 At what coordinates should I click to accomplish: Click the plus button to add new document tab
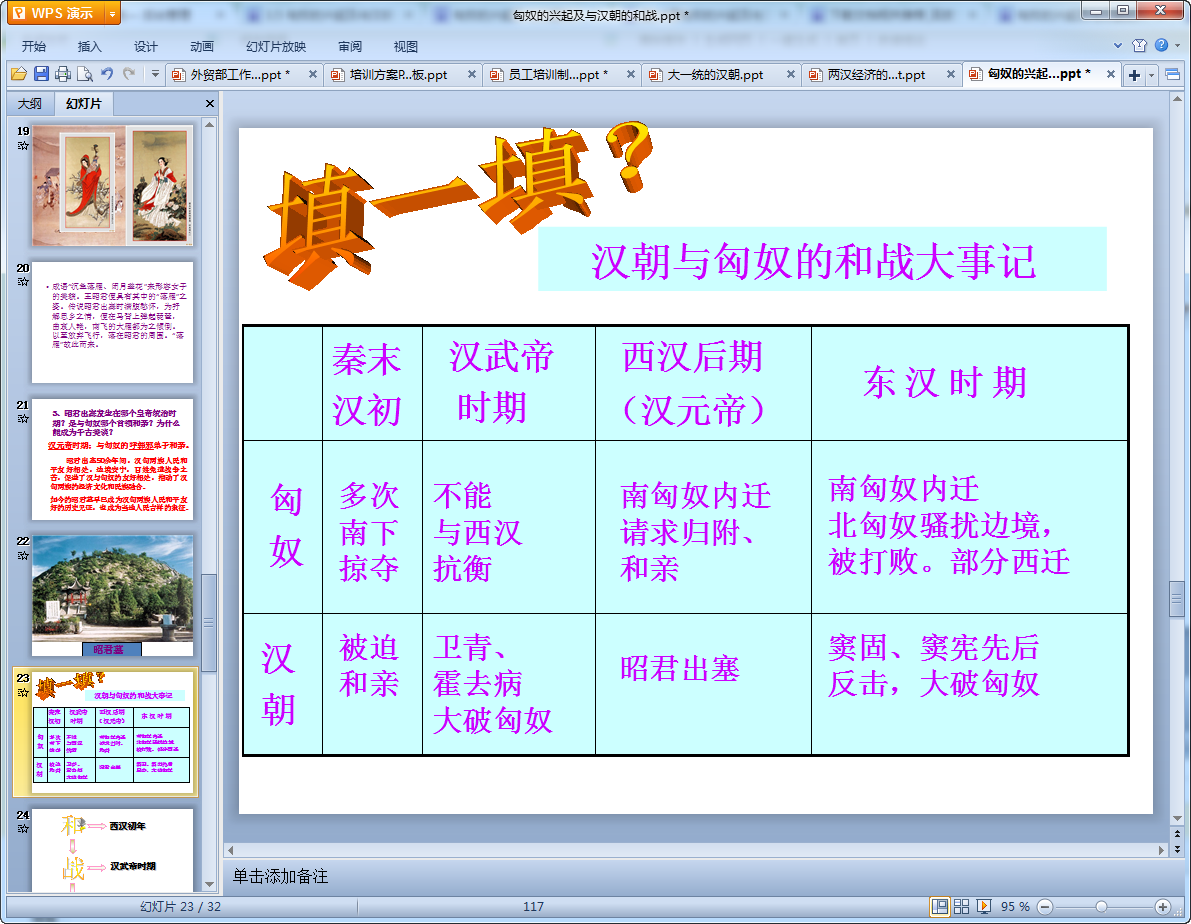tap(1134, 75)
